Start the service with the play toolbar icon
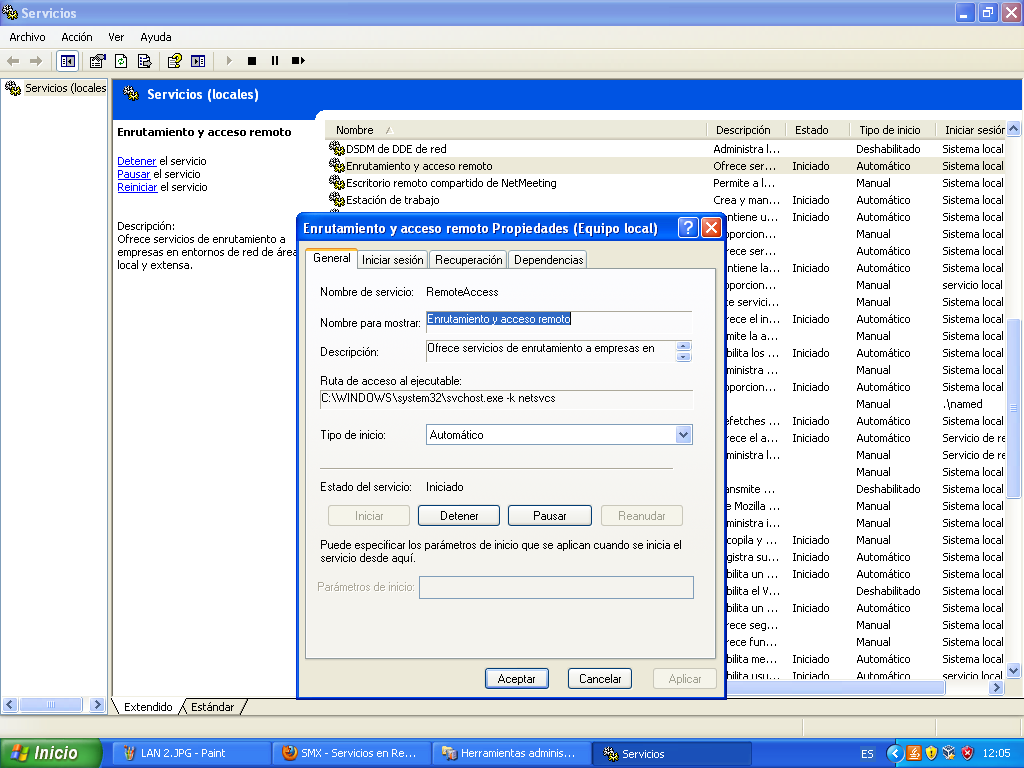Screen dimensions: 1024x768 [x=229, y=61]
